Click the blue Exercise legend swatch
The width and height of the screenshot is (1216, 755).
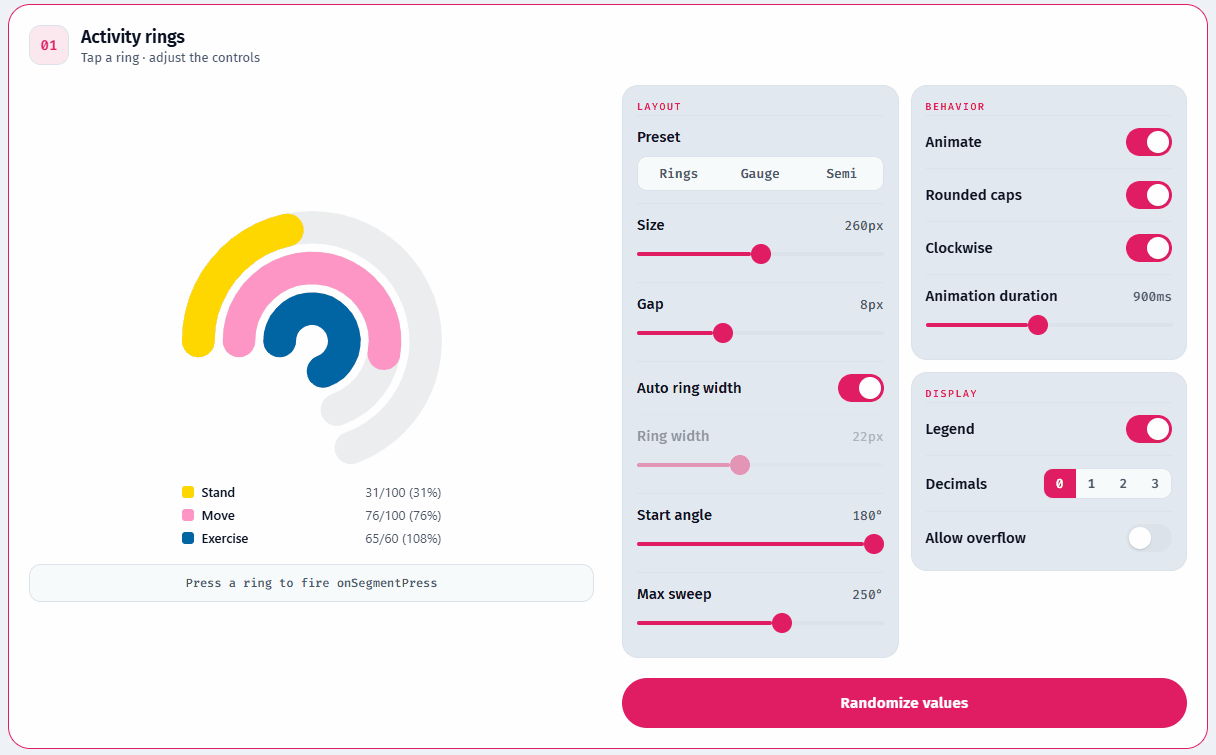coord(188,538)
